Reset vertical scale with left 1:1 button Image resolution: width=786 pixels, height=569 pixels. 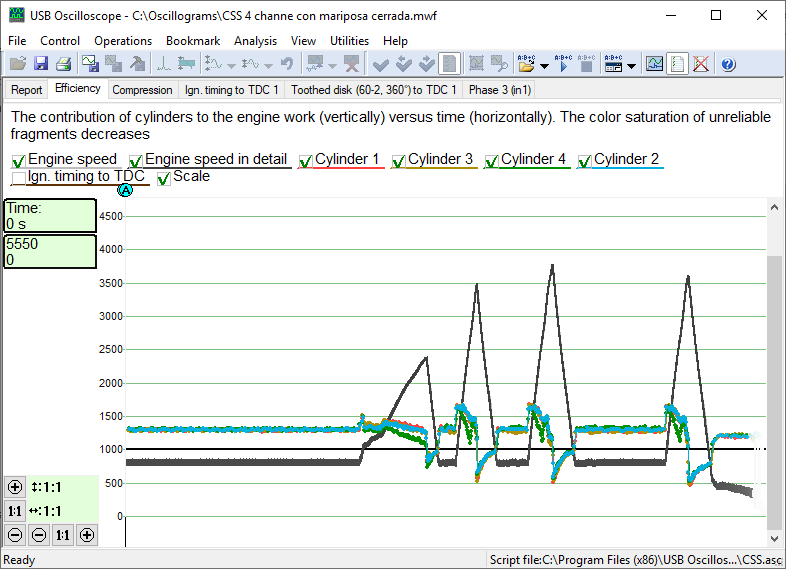[x=15, y=511]
